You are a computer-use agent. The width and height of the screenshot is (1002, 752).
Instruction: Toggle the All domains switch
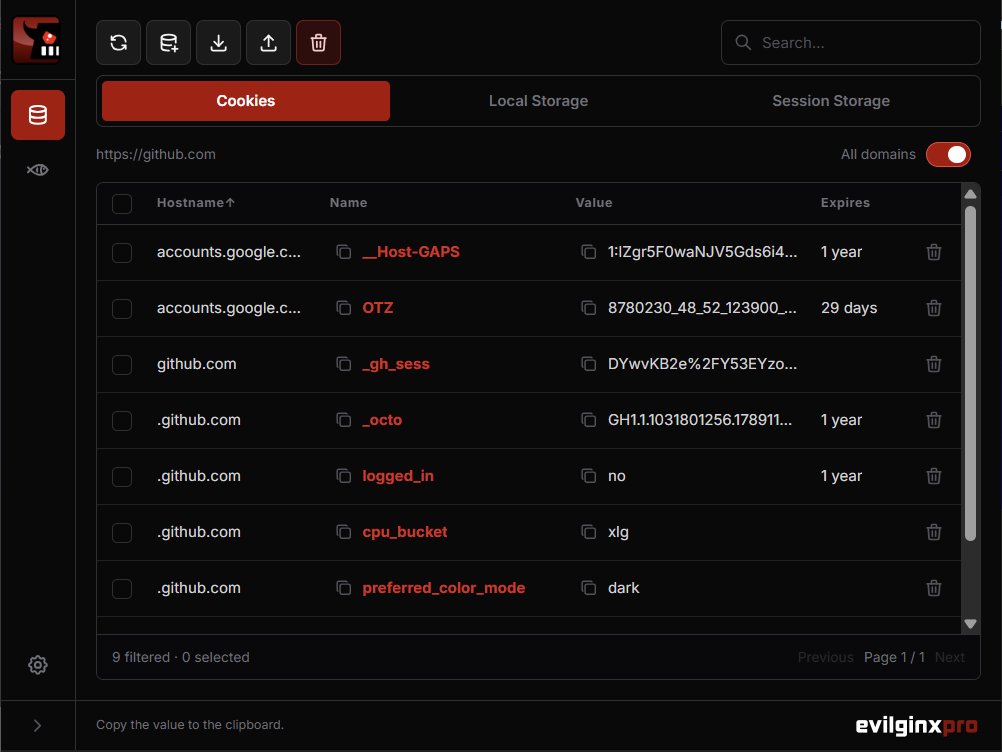(x=948, y=155)
